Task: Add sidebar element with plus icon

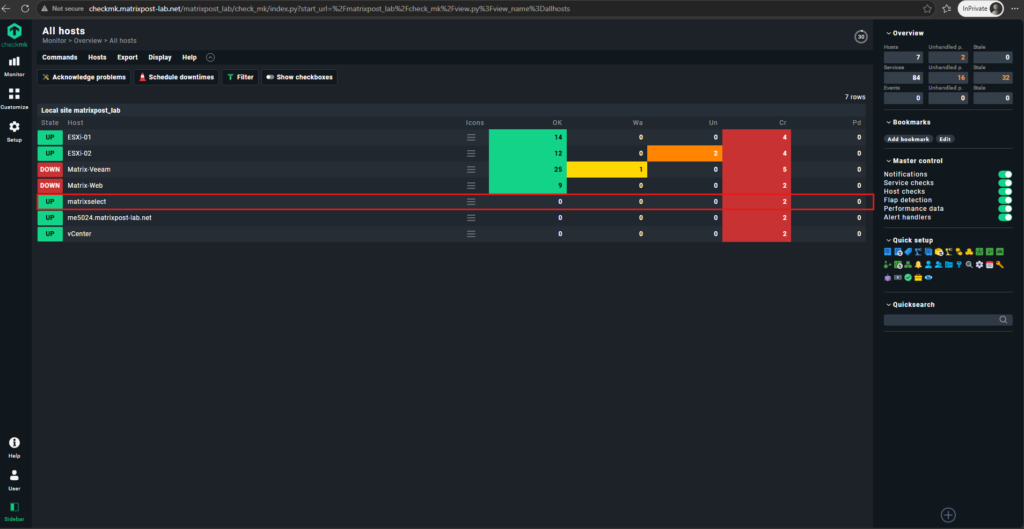Action: (948, 515)
